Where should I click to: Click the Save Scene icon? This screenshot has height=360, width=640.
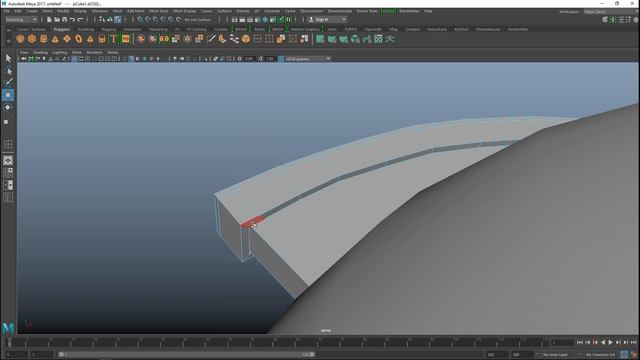pos(64,19)
